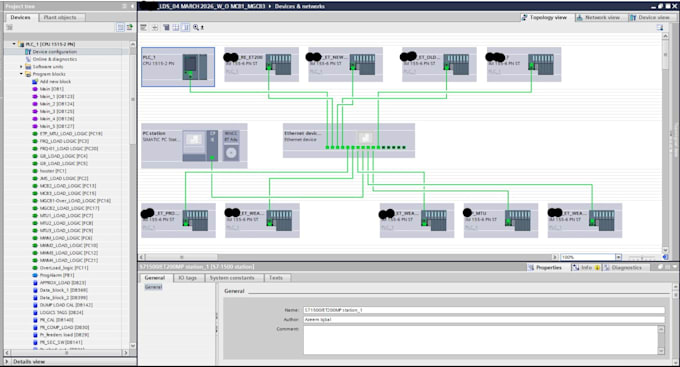Click the zoom selection toolbar icon
The width and height of the screenshot is (680, 367).
pos(196,27)
